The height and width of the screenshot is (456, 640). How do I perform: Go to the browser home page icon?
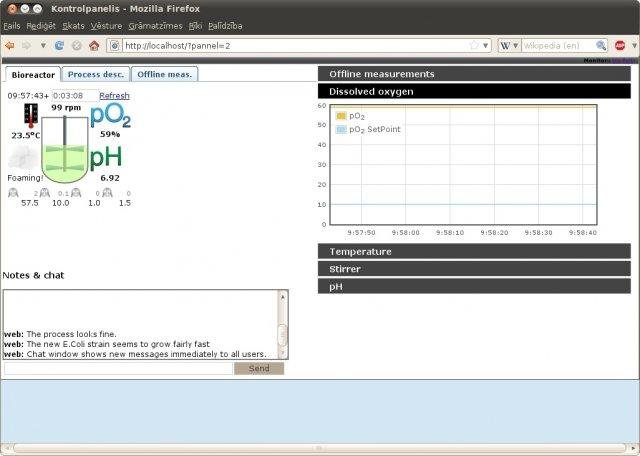point(94,46)
